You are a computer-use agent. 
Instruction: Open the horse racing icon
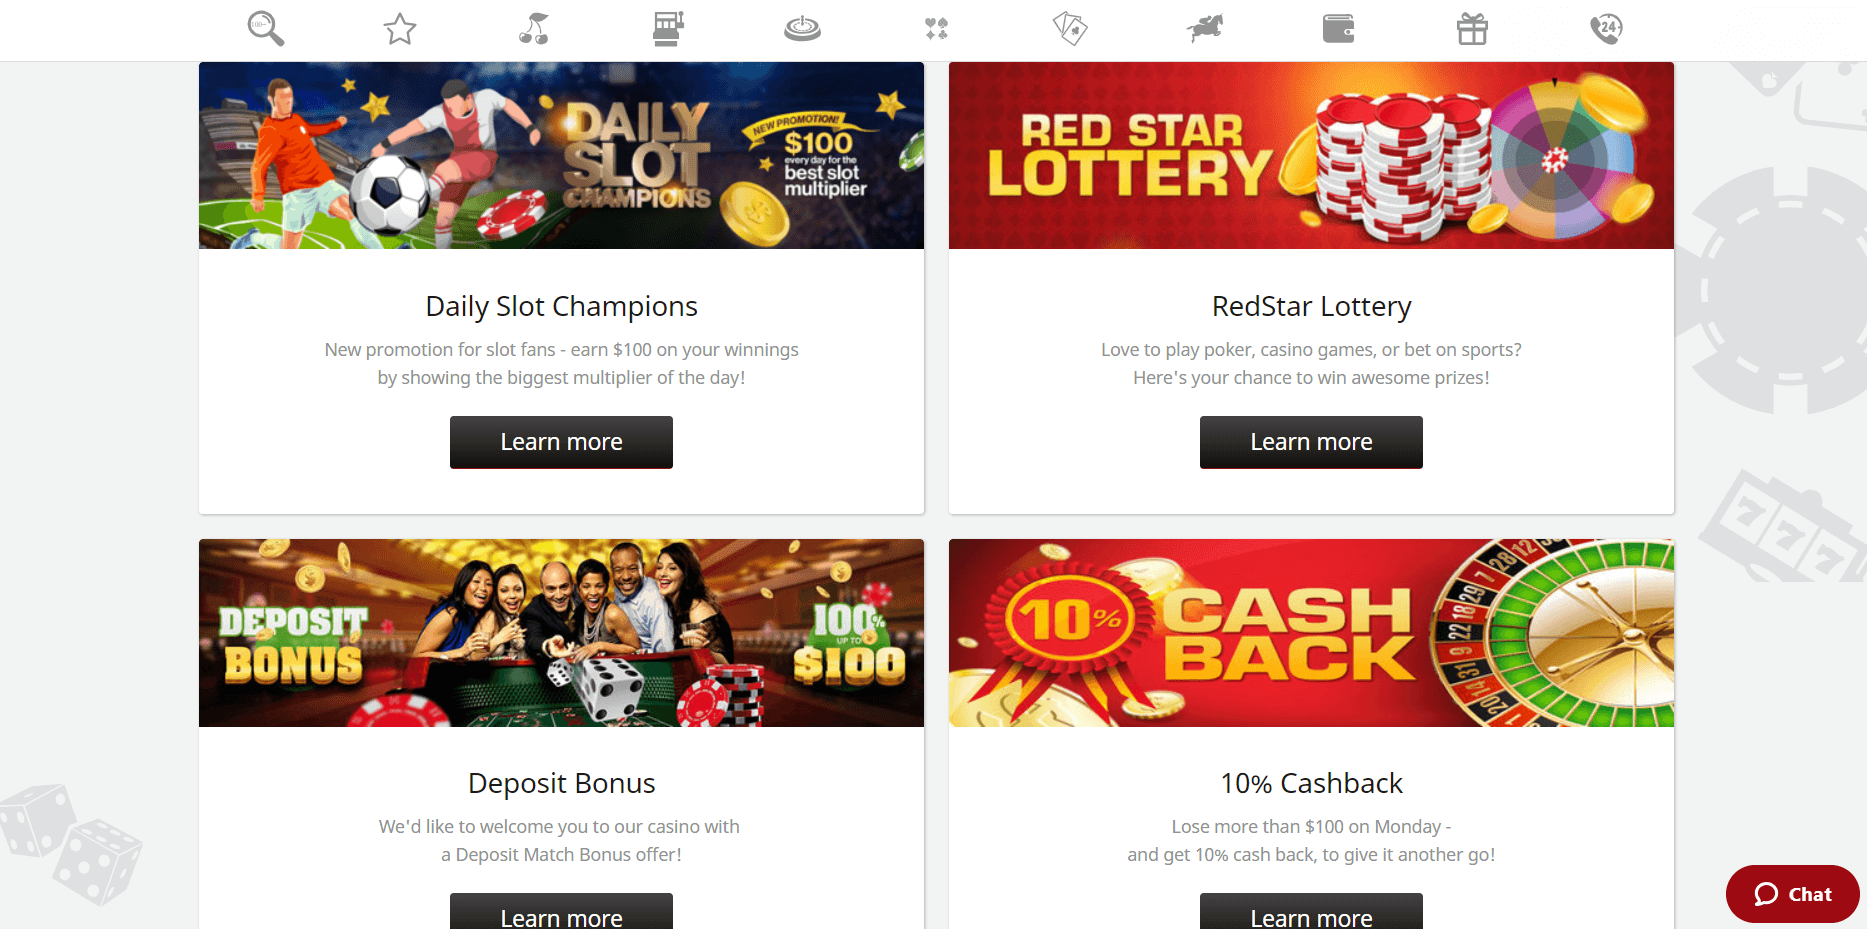coord(1205,28)
